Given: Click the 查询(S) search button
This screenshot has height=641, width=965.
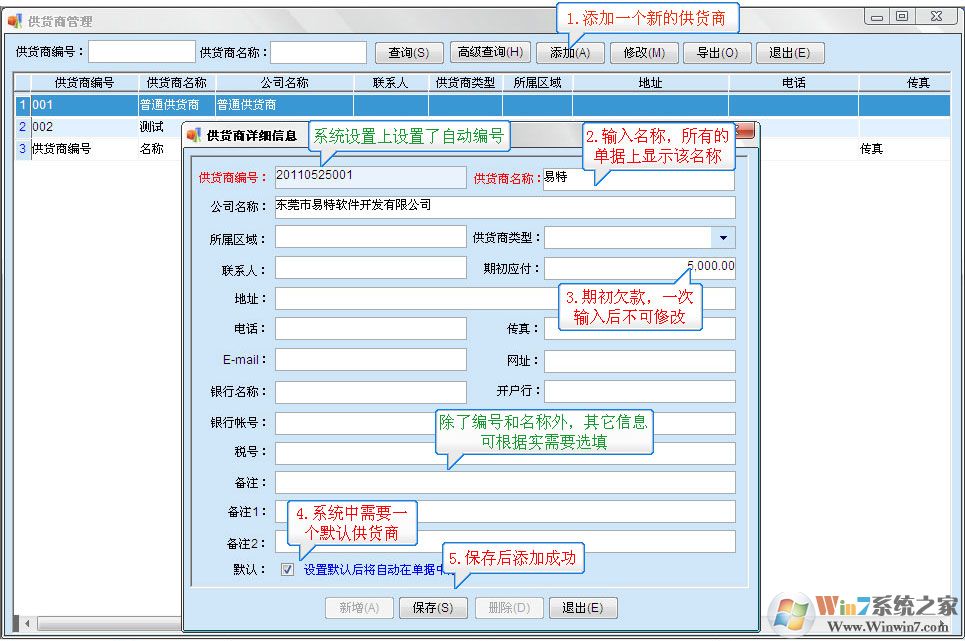Looking at the screenshot, I should 409,52.
